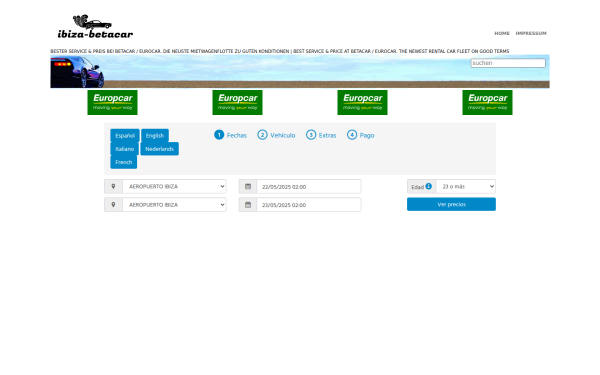Open return location dropdown below pickup

click(x=174, y=205)
